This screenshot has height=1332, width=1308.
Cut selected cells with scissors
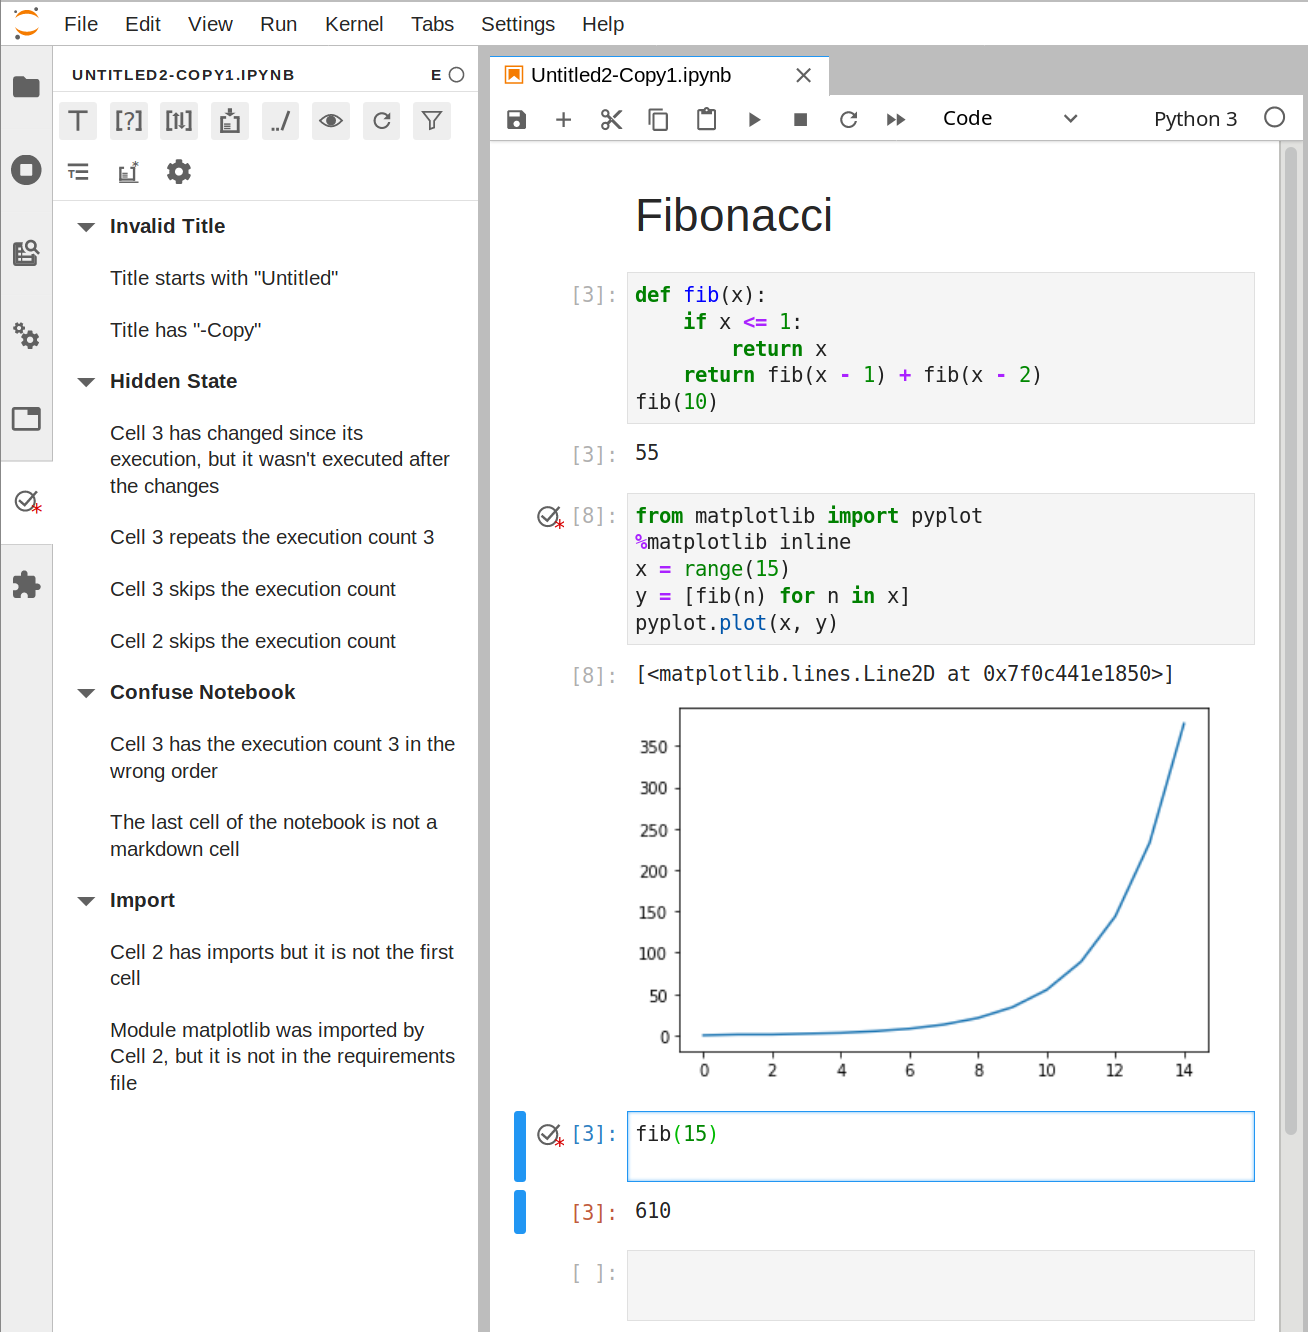pyautogui.click(x=611, y=120)
